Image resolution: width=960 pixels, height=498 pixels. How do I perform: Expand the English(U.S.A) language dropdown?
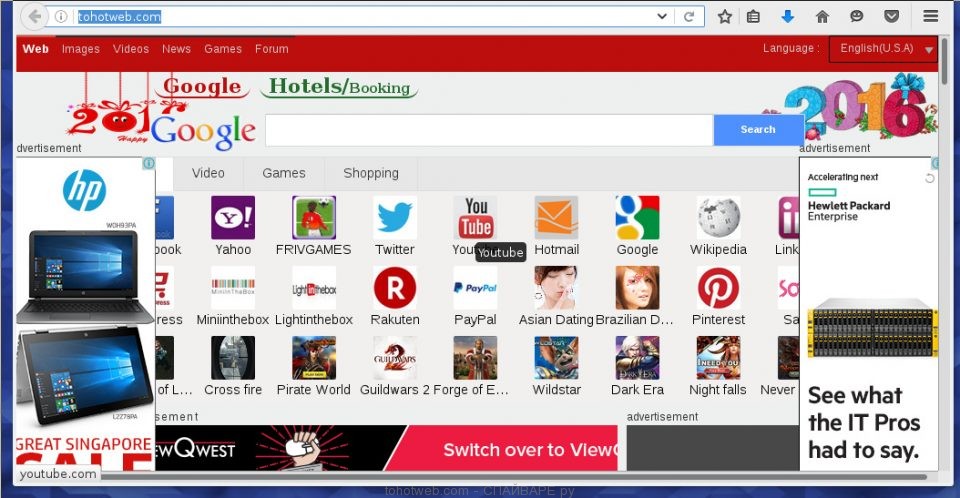883,49
